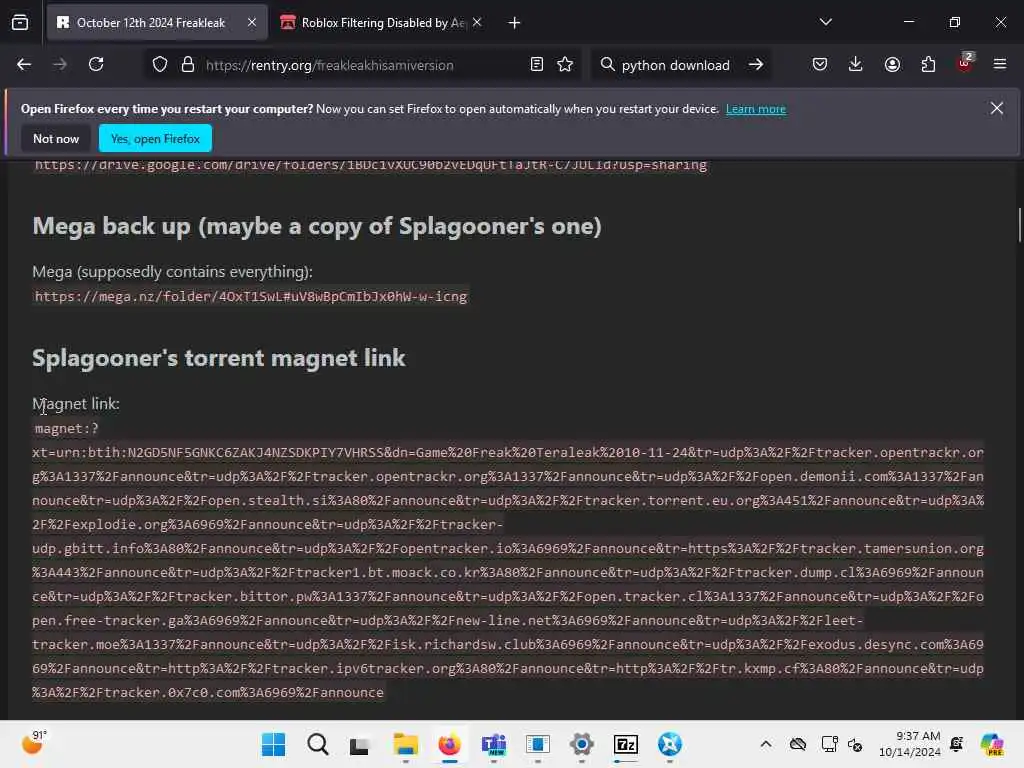Viewport: 1024px width, 768px height.
Task: Go back one page
Action: click(24, 65)
